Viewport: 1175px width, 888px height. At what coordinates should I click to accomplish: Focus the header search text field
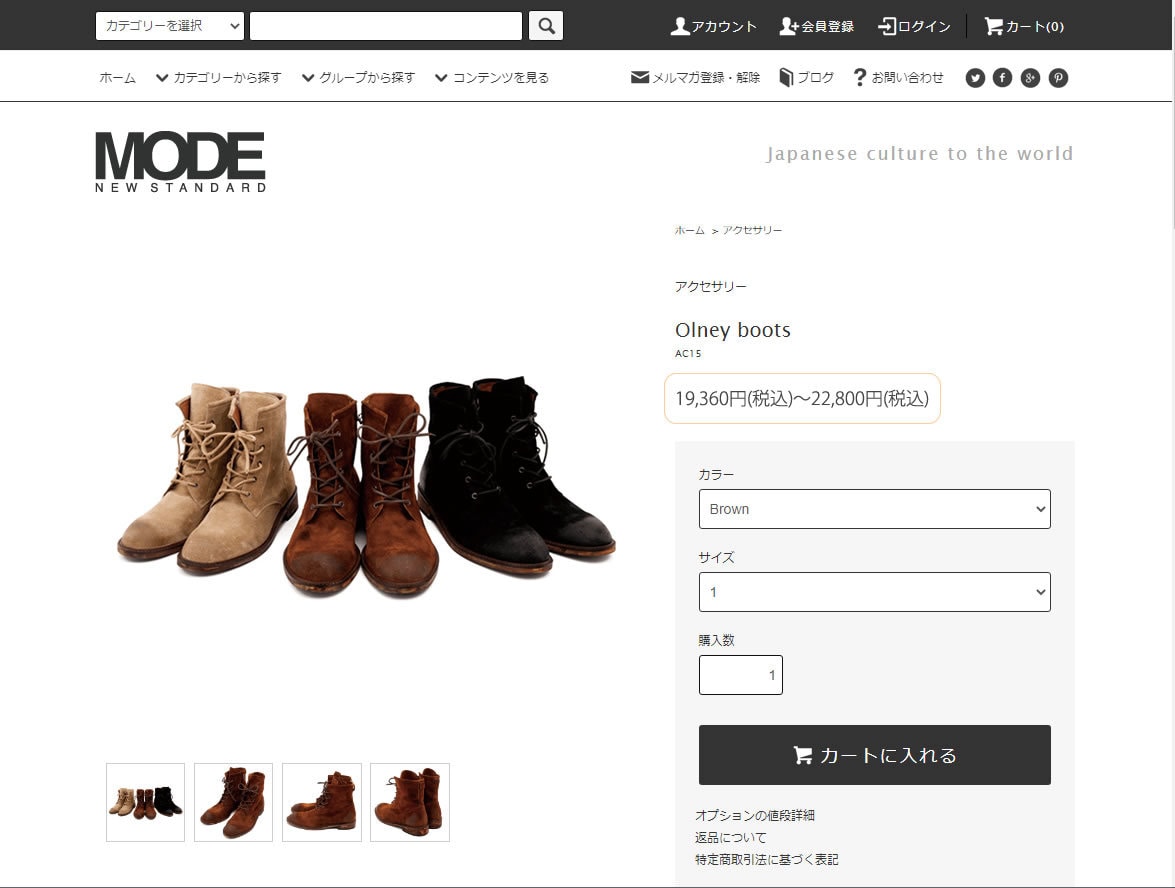coord(386,26)
